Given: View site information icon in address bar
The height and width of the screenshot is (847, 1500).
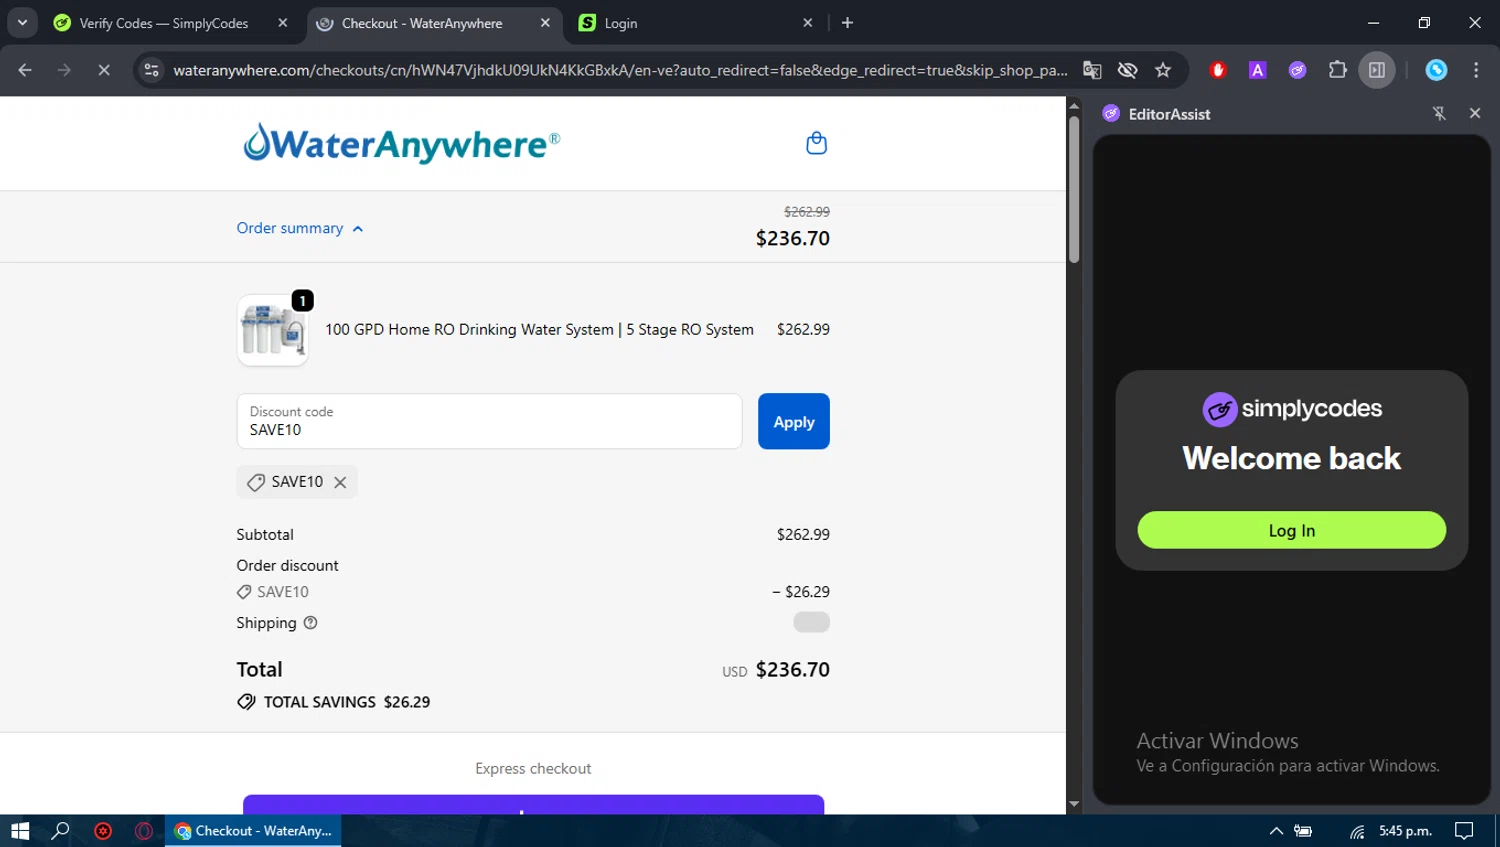Looking at the screenshot, I should click(151, 70).
